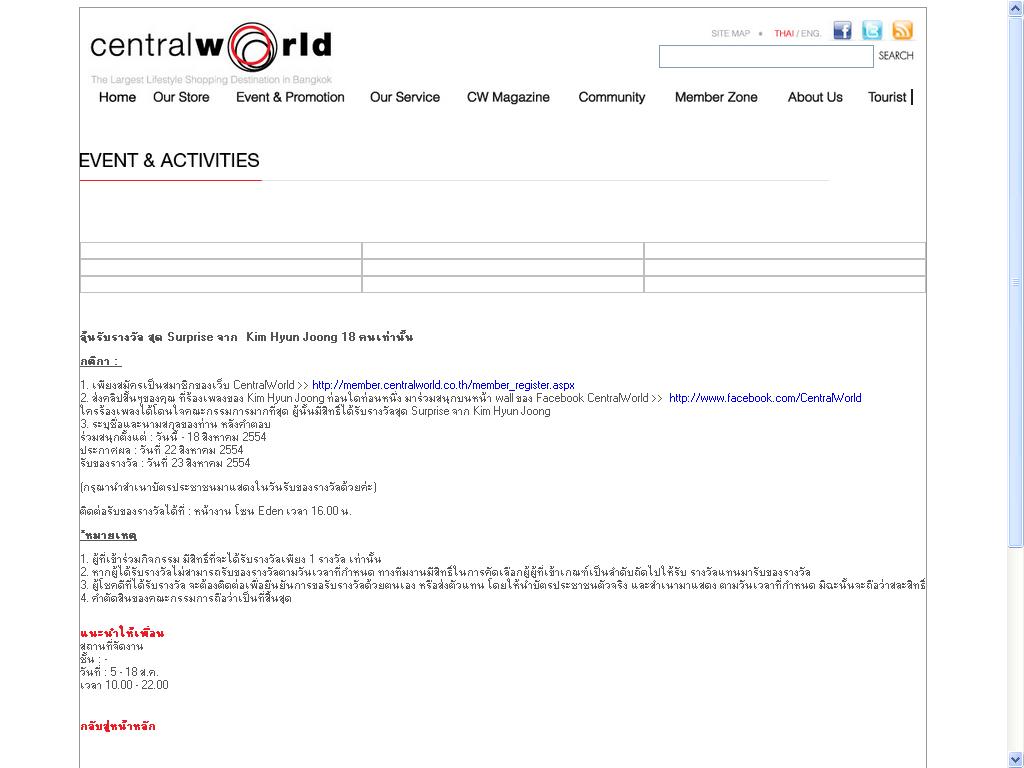Click the underlined *หมายเหตุ heading
The width and height of the screenshot is (1024, 768).
(108, 536)
